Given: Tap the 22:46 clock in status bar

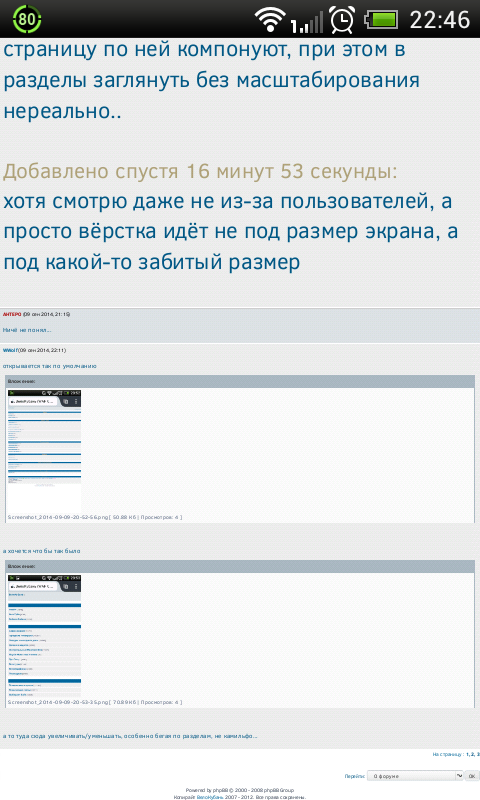Looking at the screenshot, I should 439,20.
